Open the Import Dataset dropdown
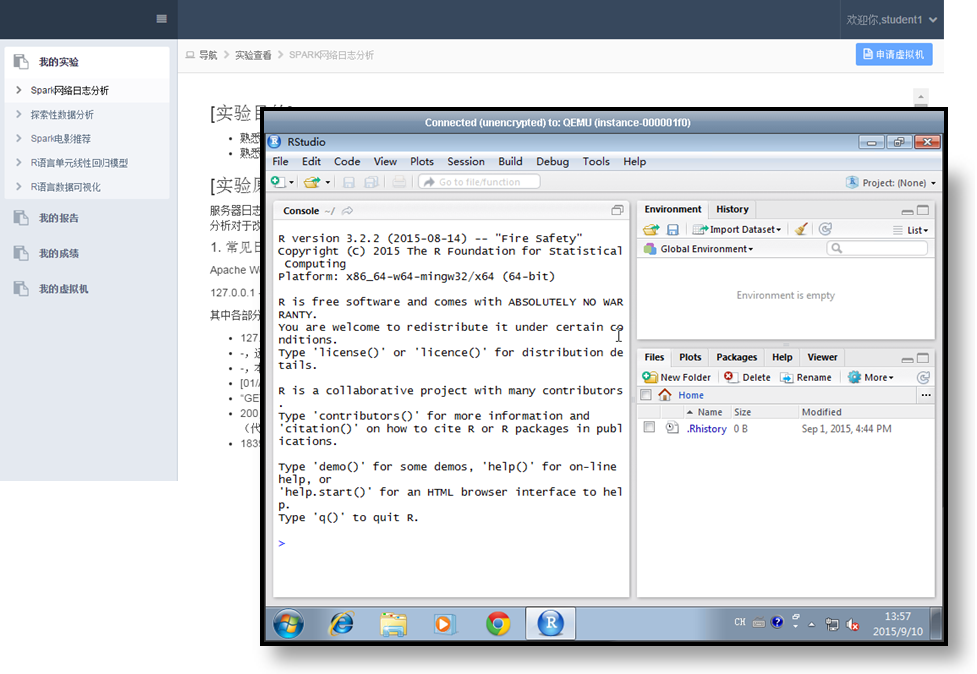 click(738, 229)
